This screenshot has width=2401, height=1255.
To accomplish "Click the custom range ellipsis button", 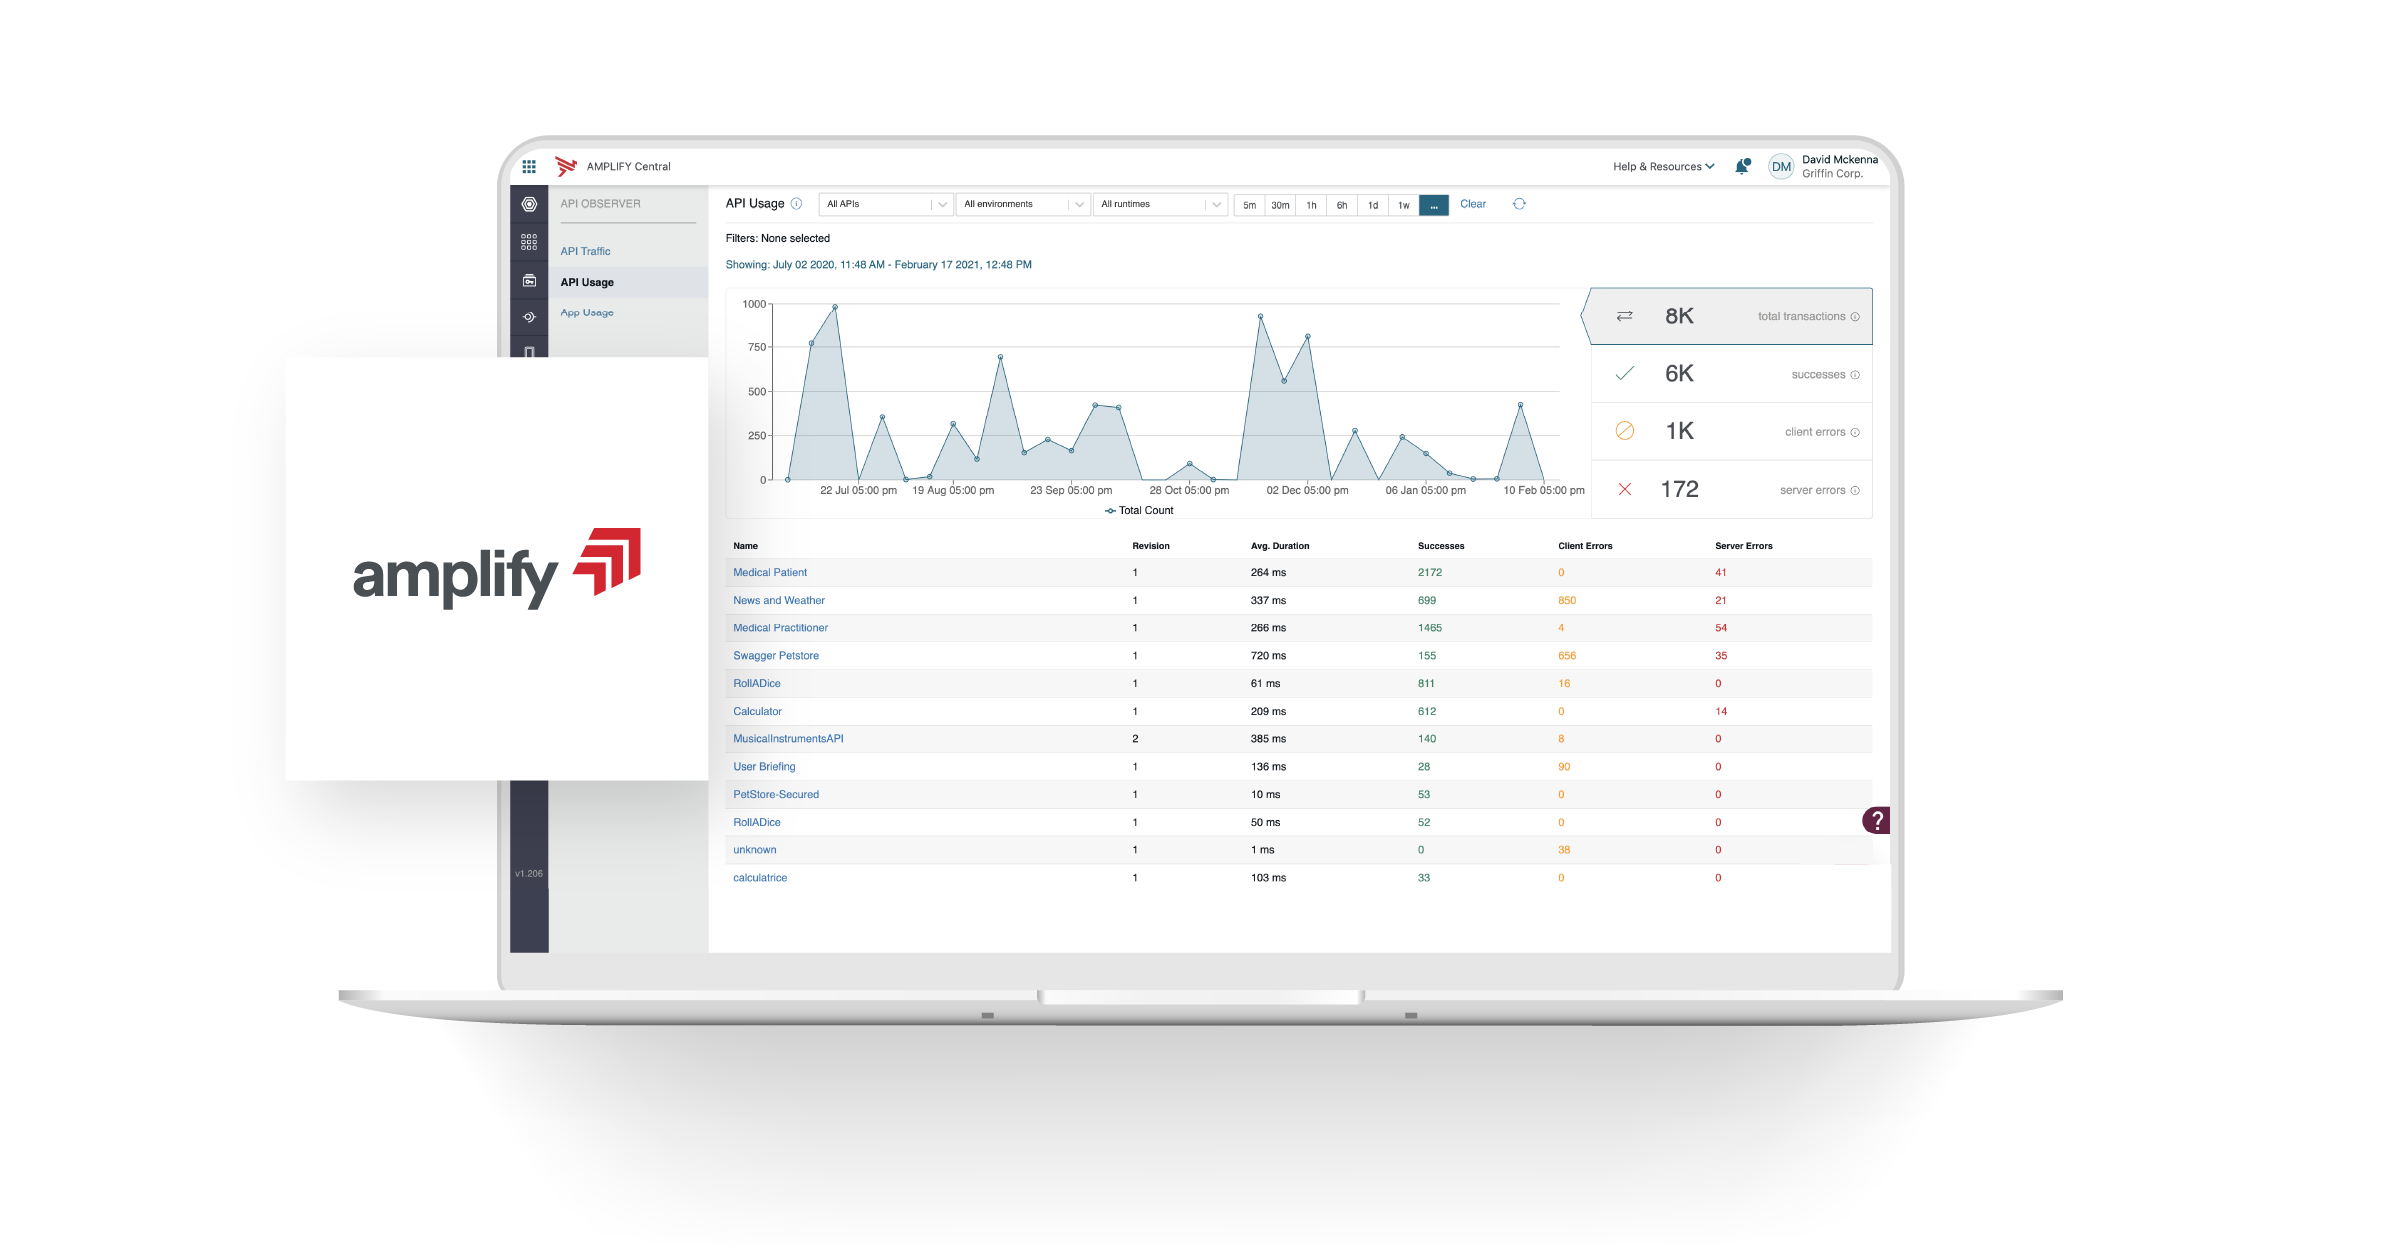I will [x=1434, y=205].
